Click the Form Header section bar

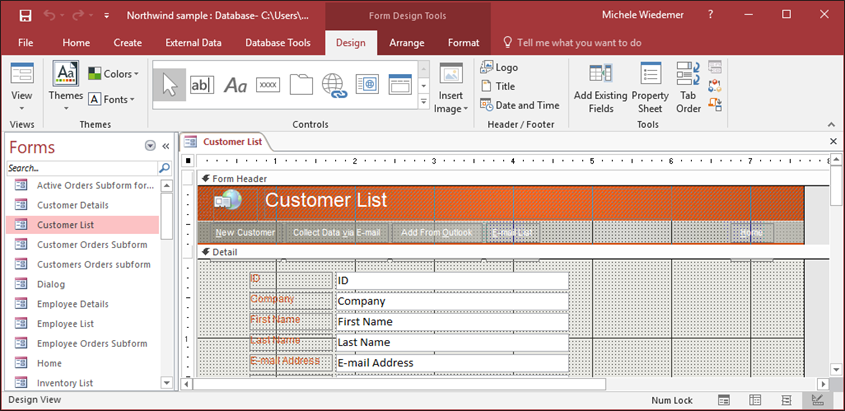[512, 178]
